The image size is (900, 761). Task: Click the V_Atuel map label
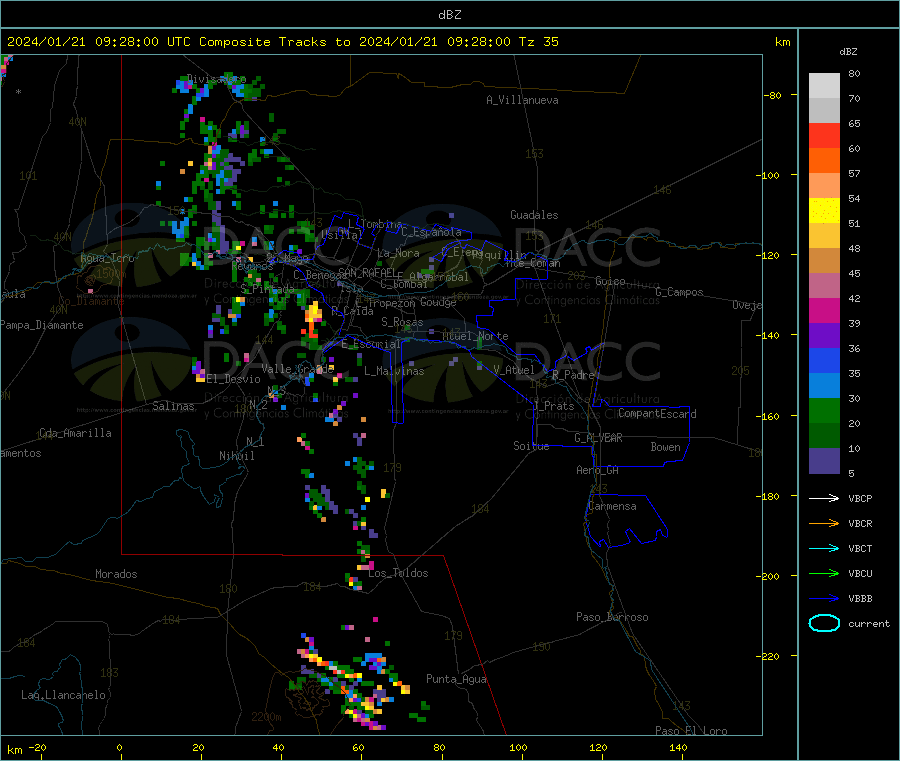tap(514, 370)
